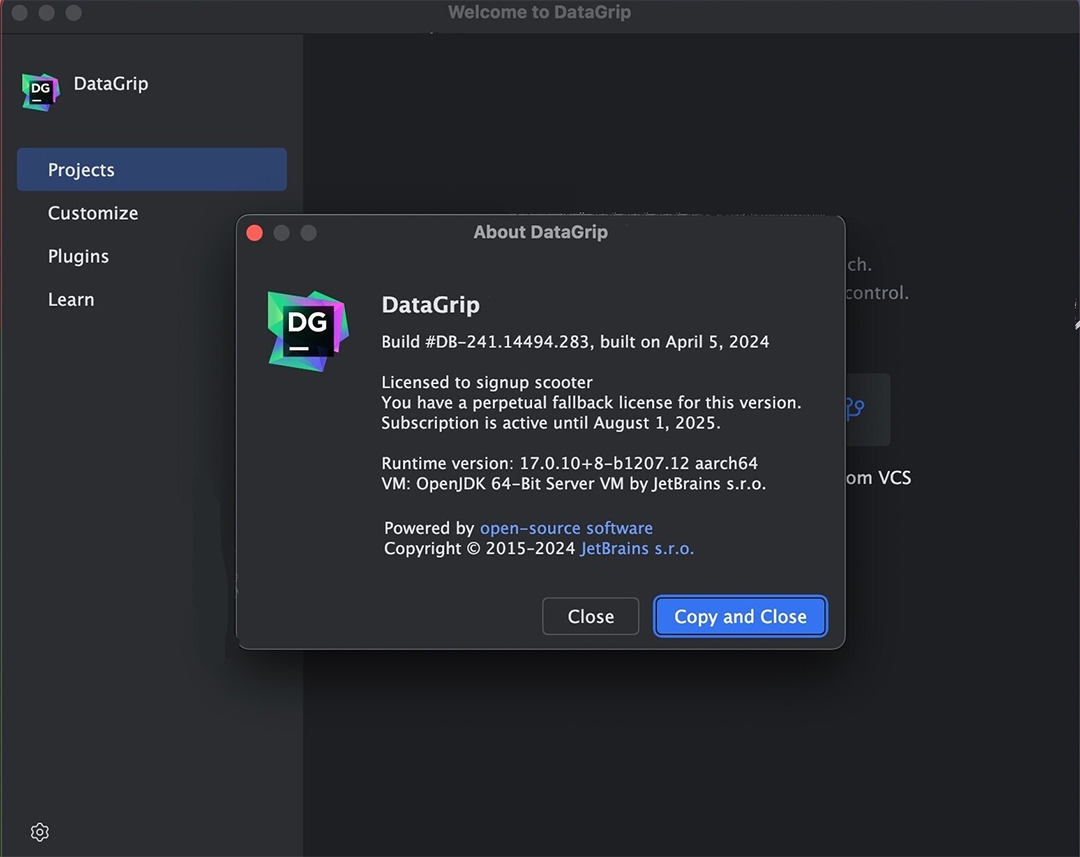
Task: Click the DataGrip name label in the sidebar
Action: [x=111, y=84]
